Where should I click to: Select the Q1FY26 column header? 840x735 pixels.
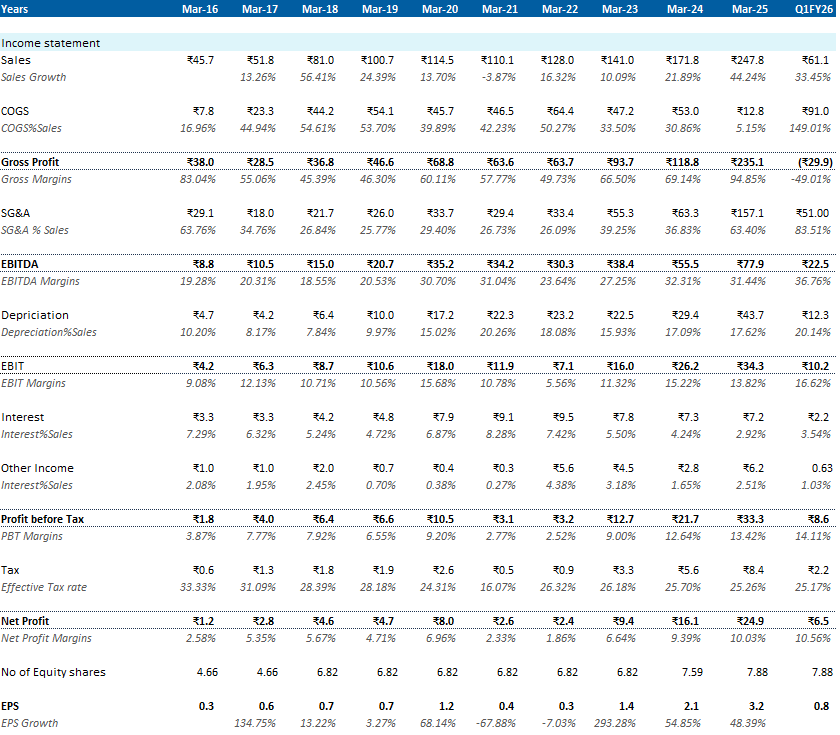point(814,9)
